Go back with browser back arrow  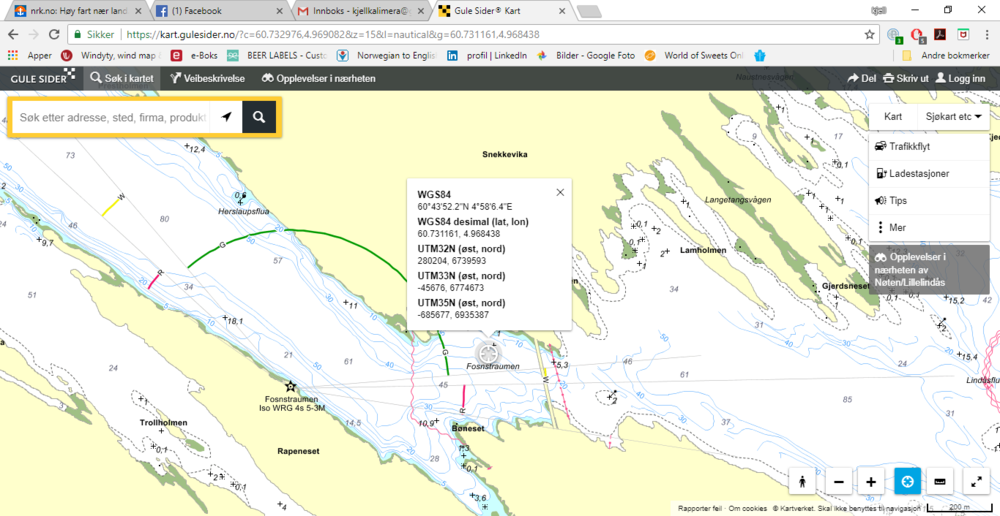click(13, 34)
